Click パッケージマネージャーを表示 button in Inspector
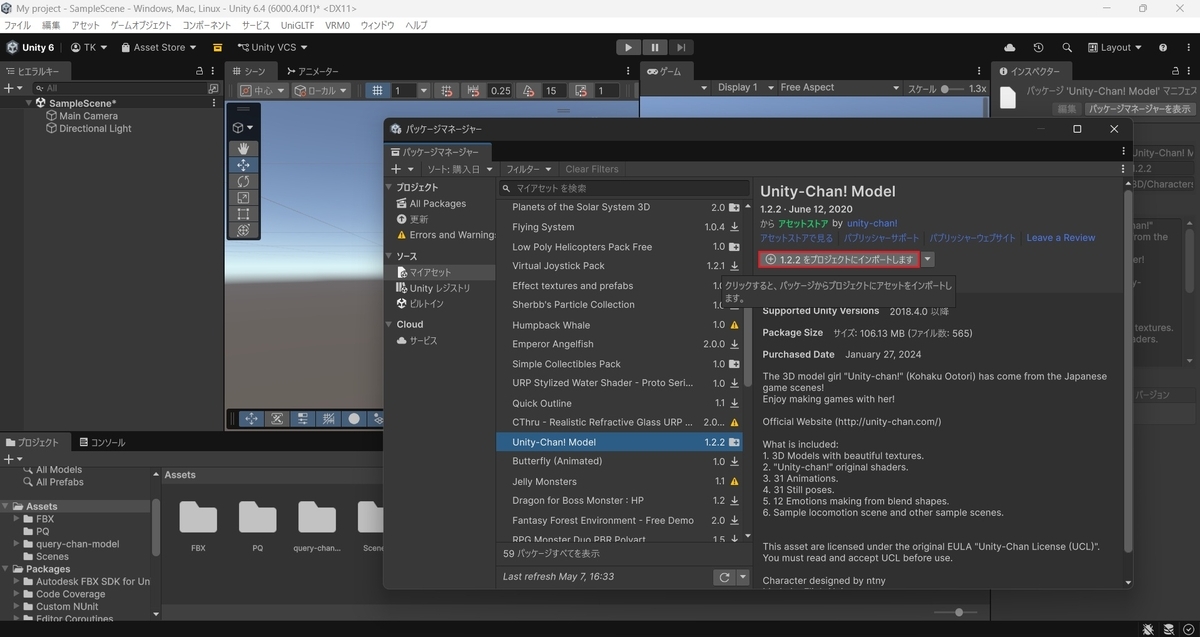Screen dimensions: 1200x637 [x=1140, y=109]
